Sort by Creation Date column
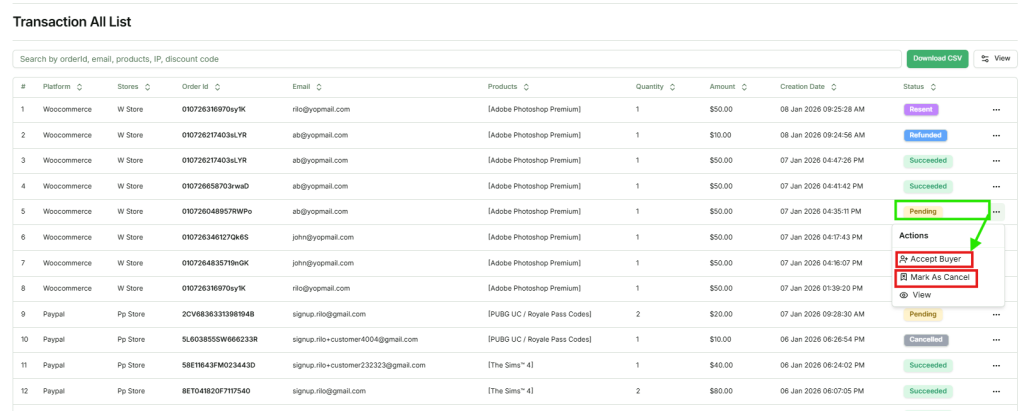This screenshot has height=411, width=1024. pyautogui.click(x=834, y=87)
